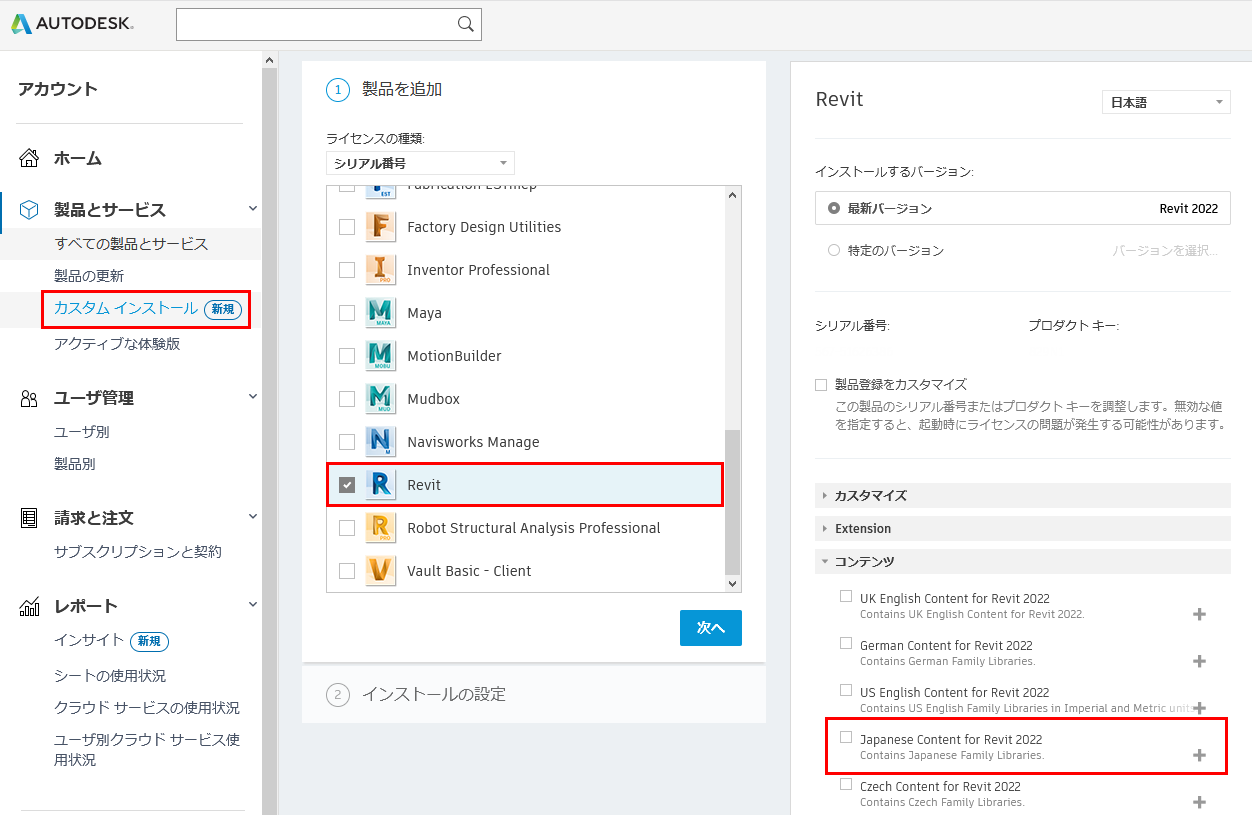1252x815 pixels.
Task: Open シートの使用状況 link
Action: click(110, 676)
